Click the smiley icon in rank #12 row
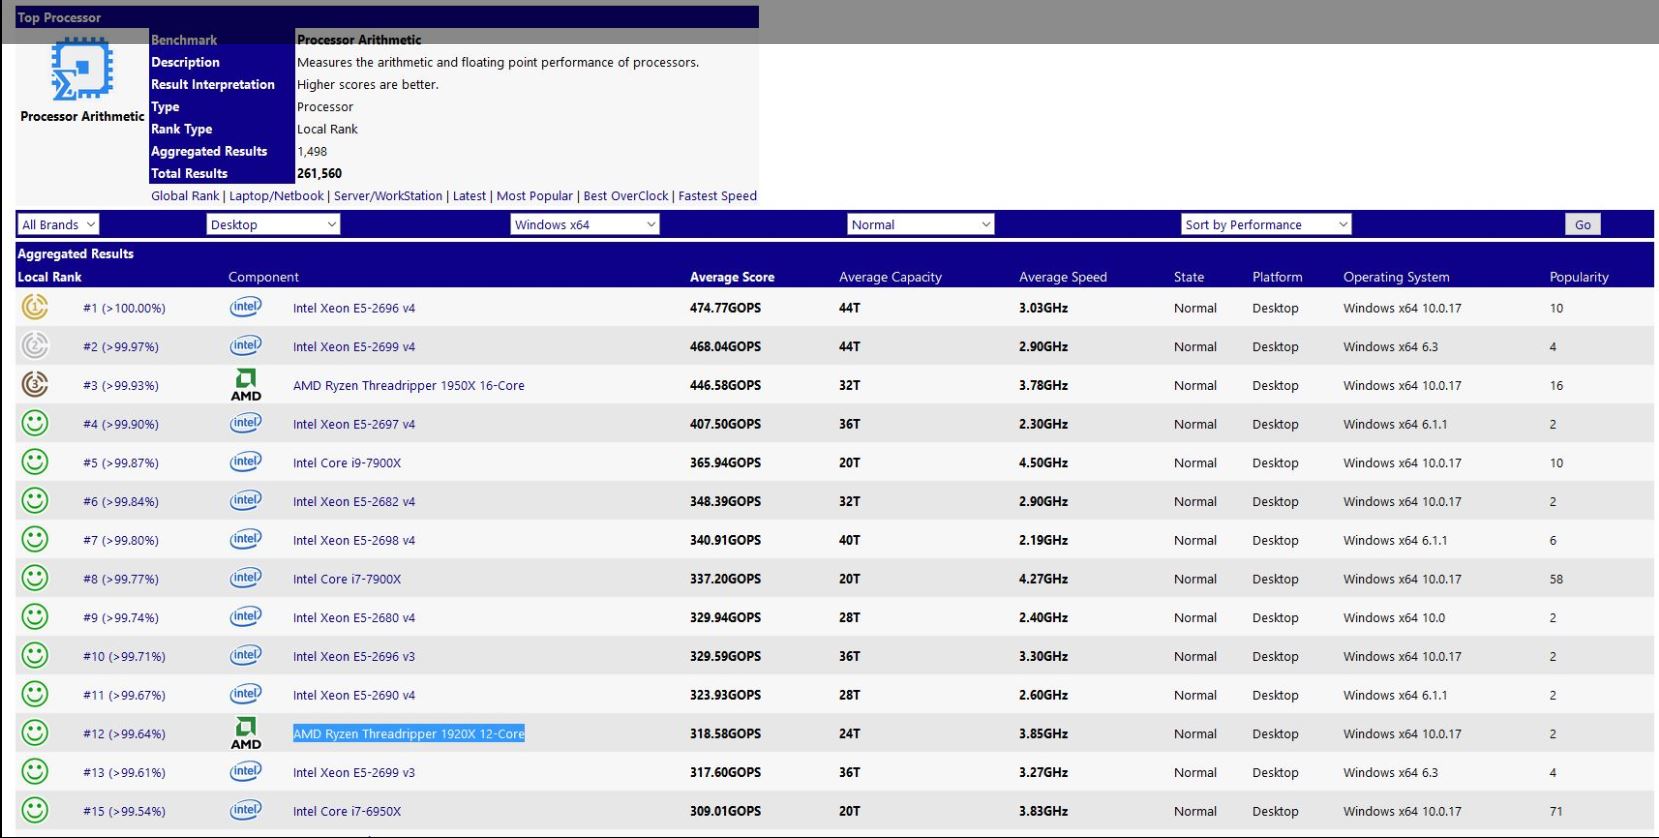The image size is (1659, 838). tap(34, 733)
